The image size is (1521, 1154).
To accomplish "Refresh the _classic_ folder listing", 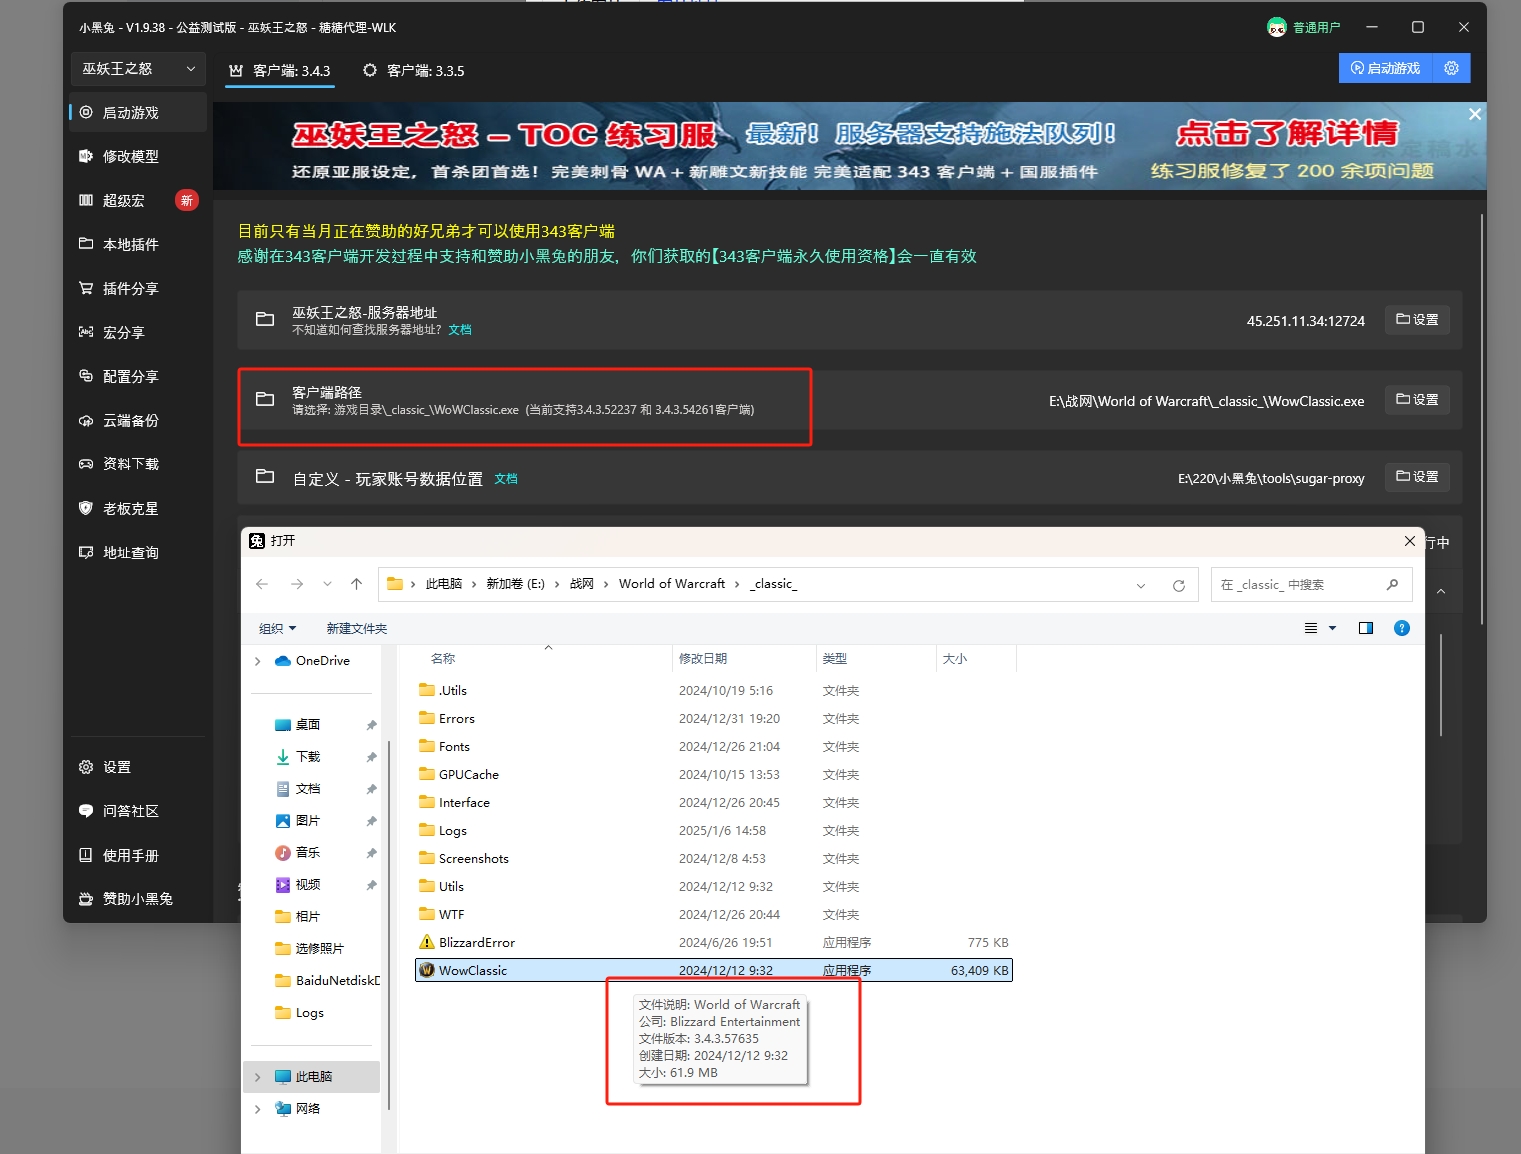I will pos(1179,585).
